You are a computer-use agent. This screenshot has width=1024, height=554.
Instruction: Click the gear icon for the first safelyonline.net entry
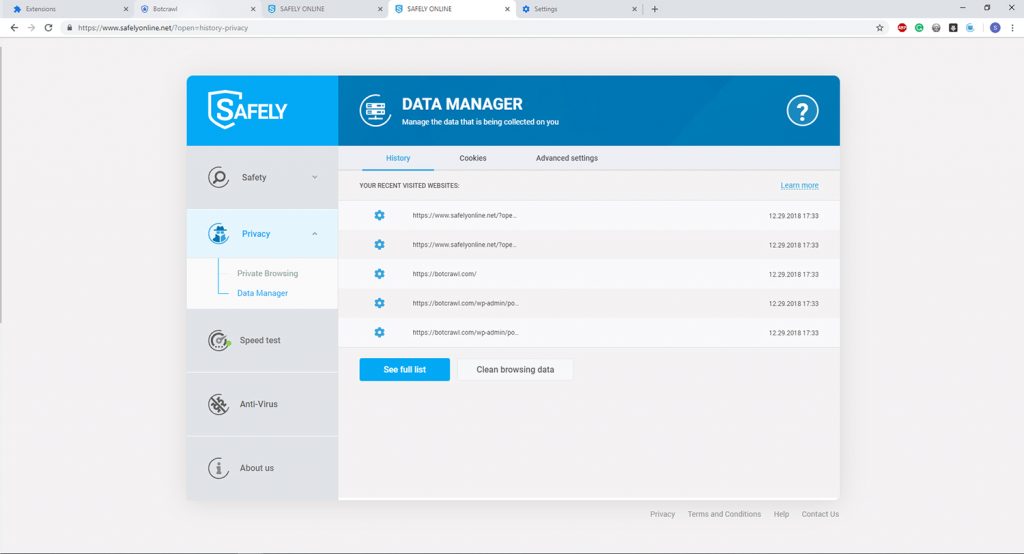[x=379, y=215]
